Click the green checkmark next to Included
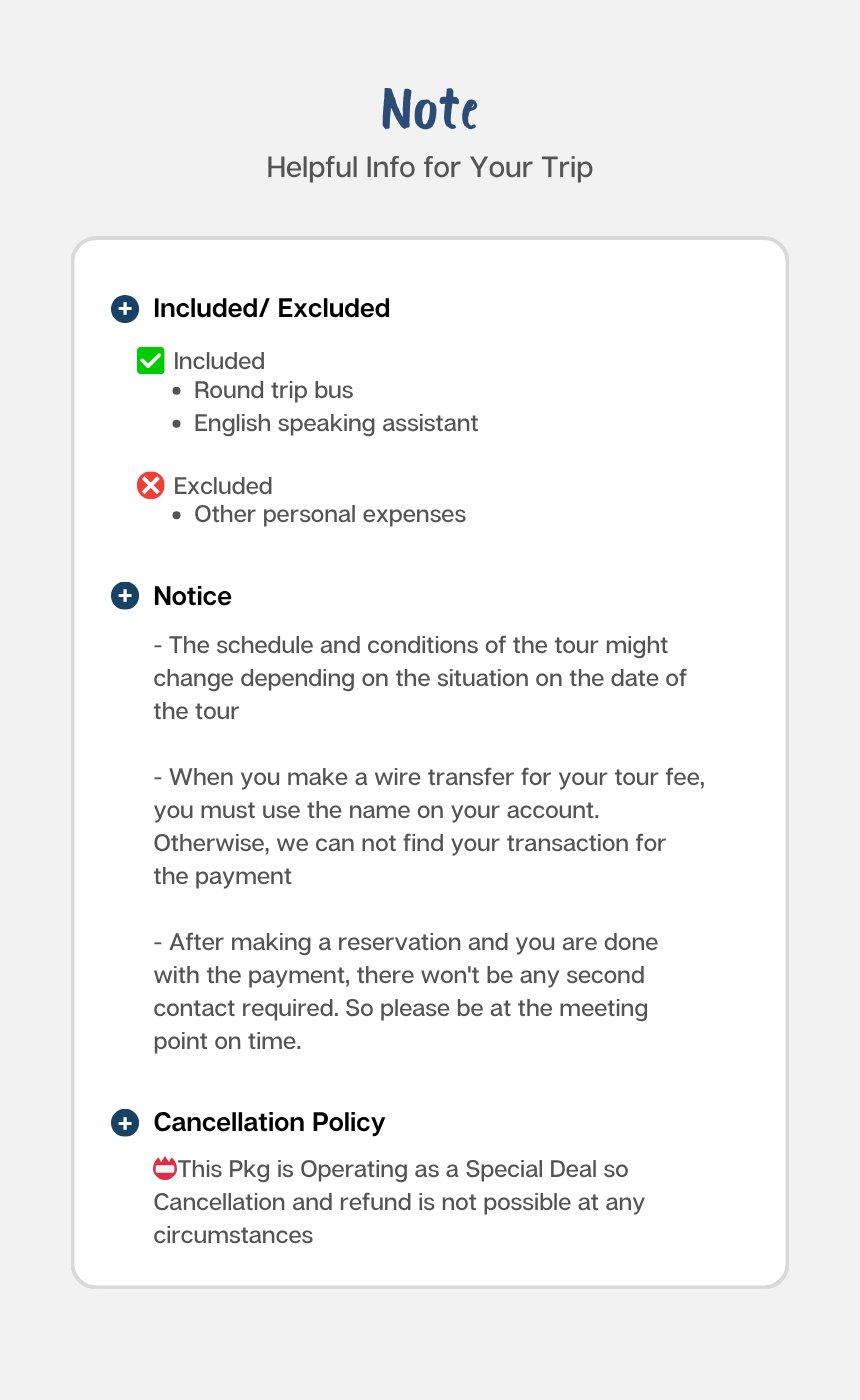 [x=150, y=361]
